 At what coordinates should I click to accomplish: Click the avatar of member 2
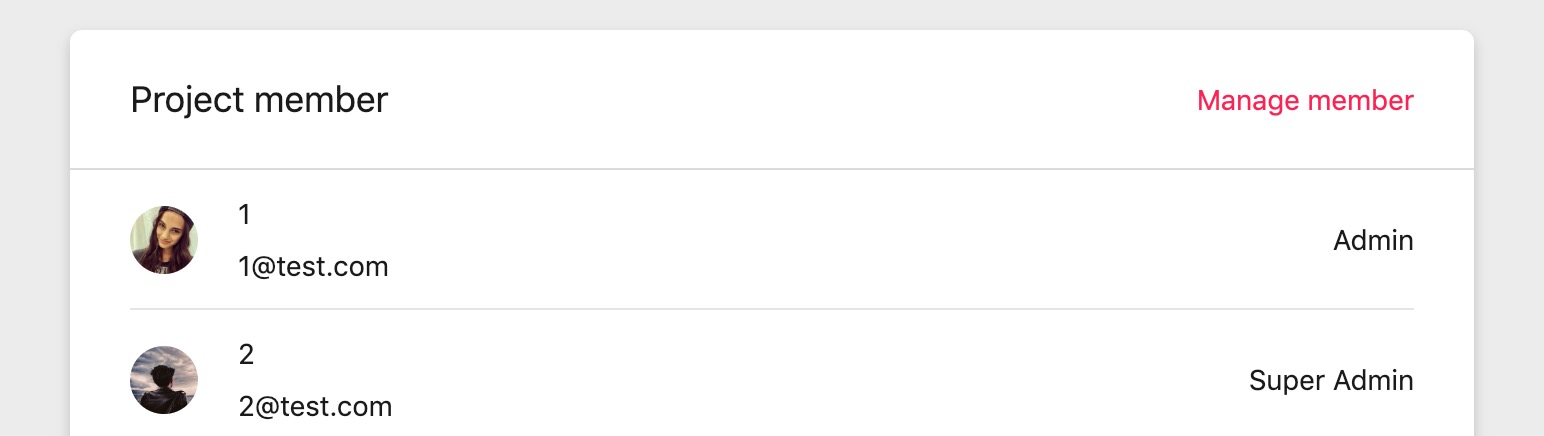pyautogui.click(x=164, y=380)
